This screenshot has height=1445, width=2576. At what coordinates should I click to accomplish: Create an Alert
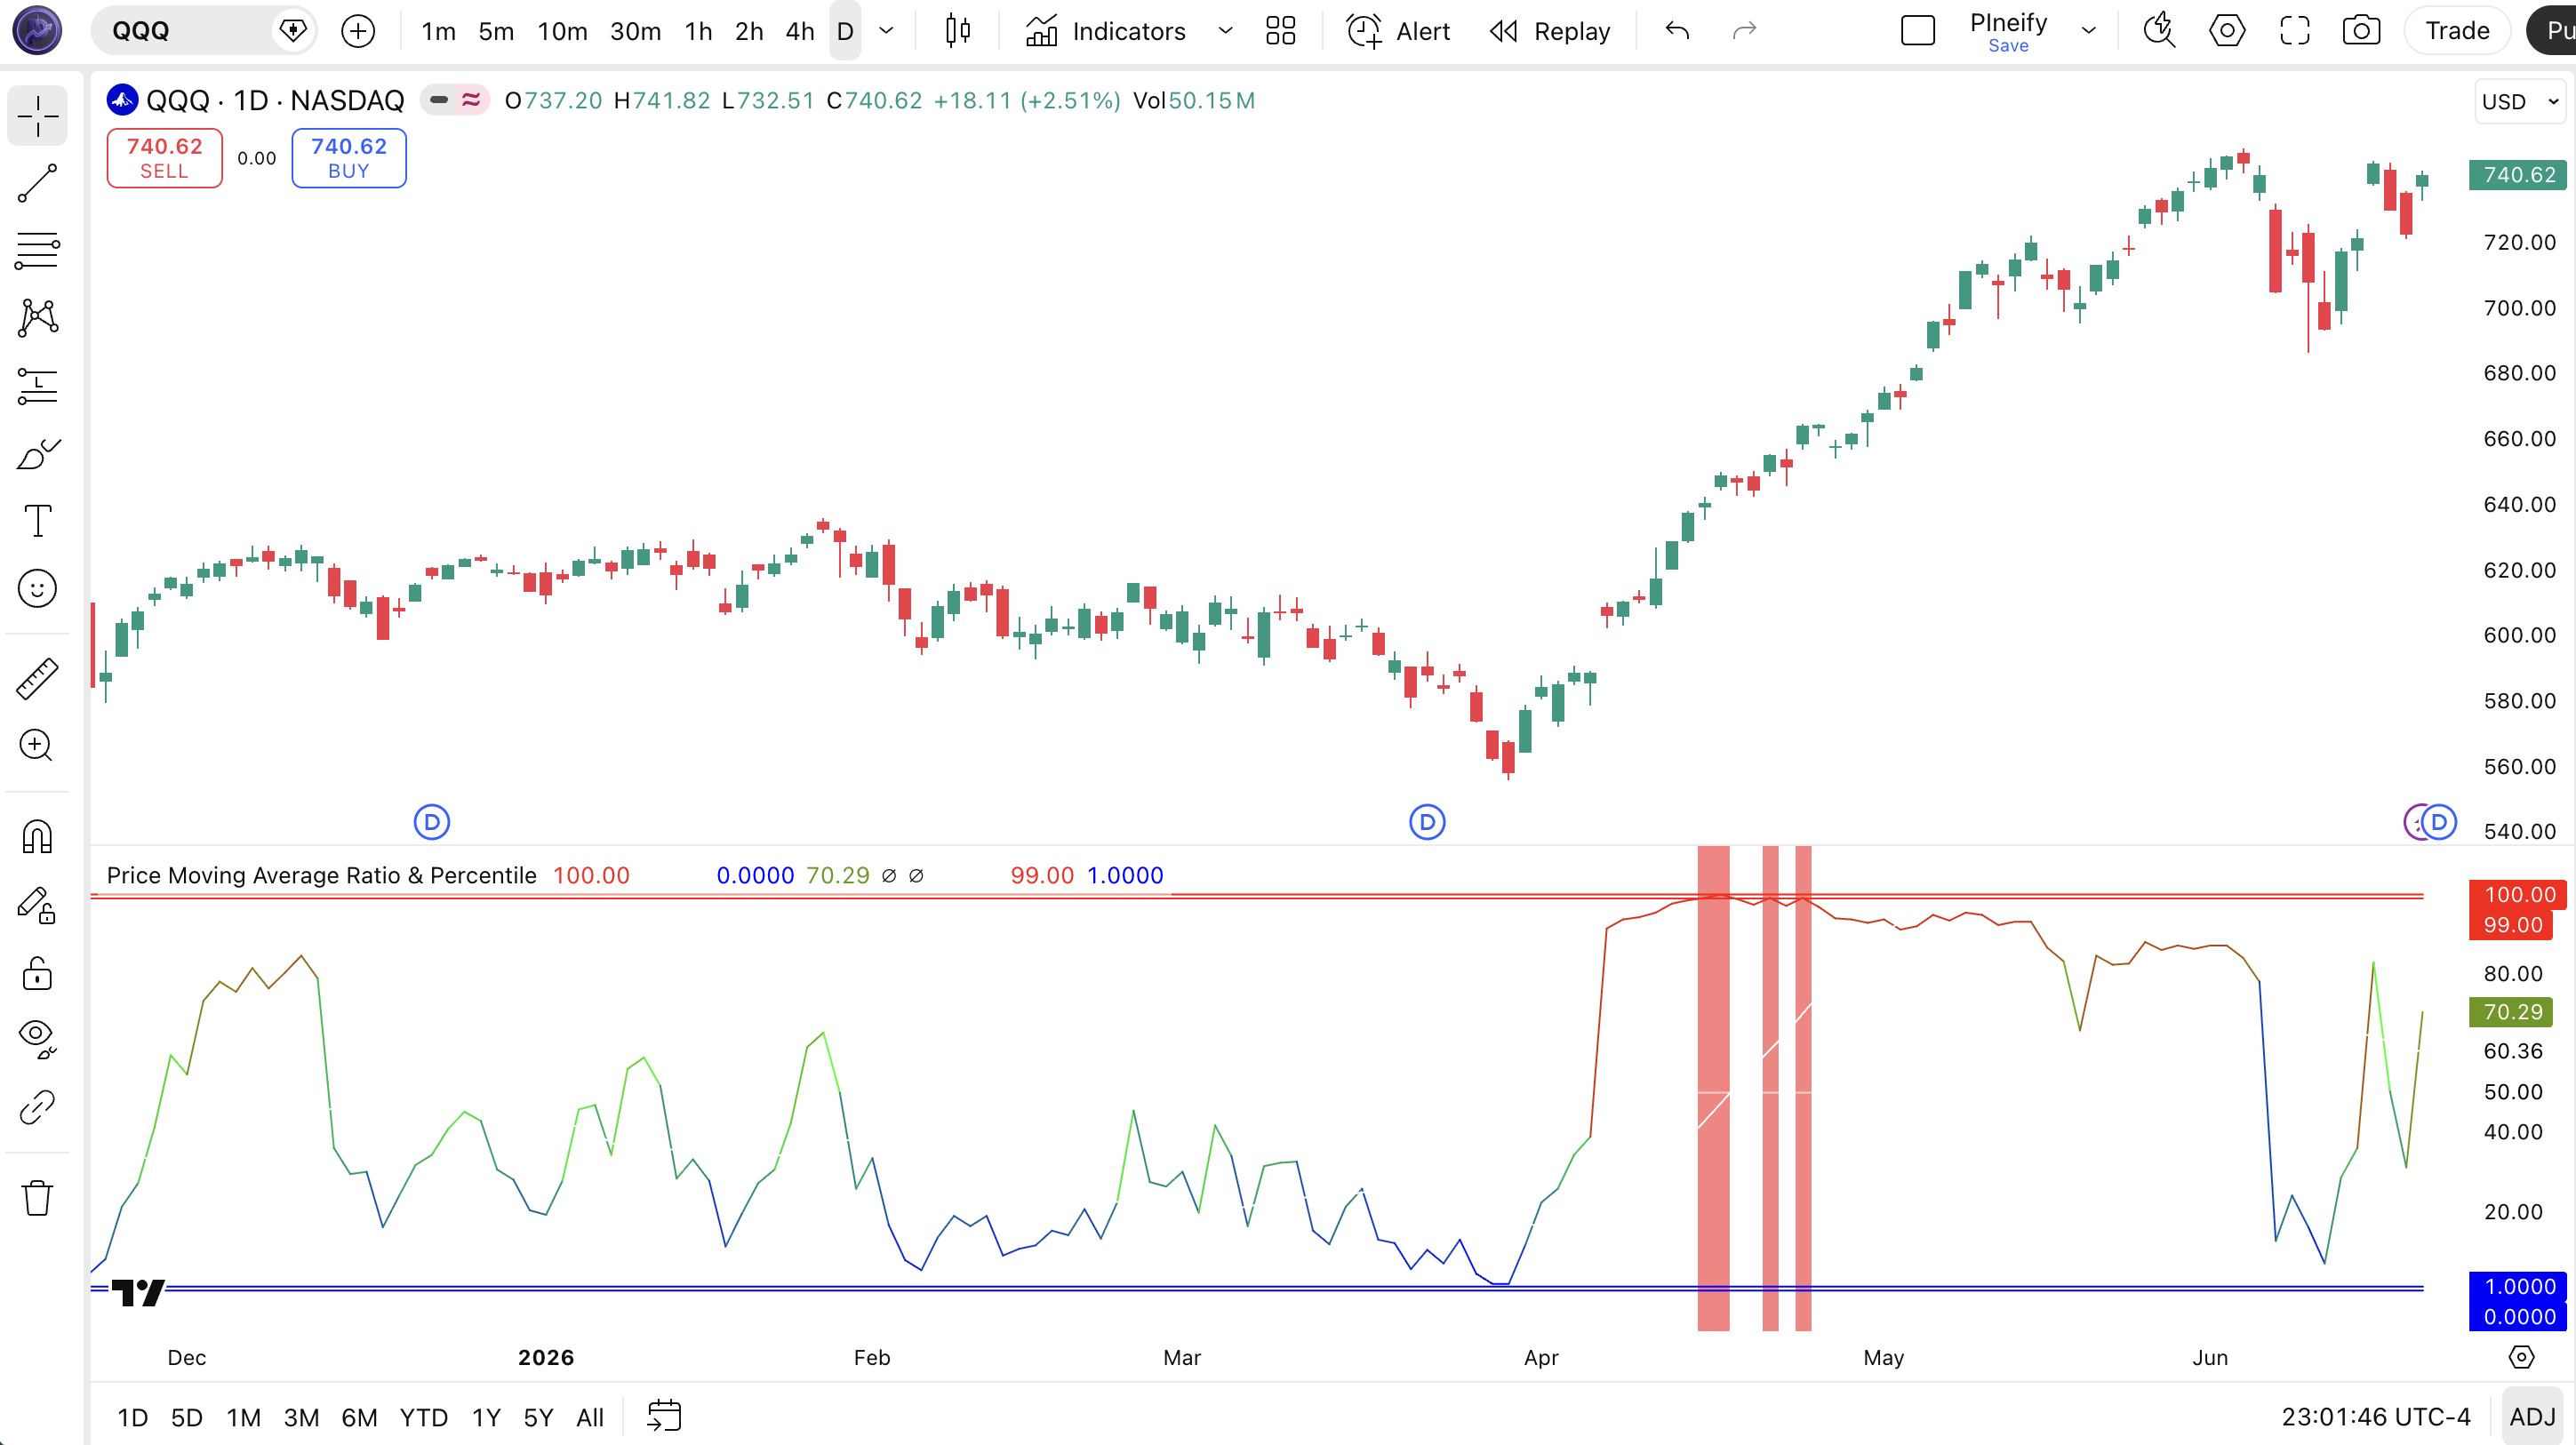(1399, 31)
